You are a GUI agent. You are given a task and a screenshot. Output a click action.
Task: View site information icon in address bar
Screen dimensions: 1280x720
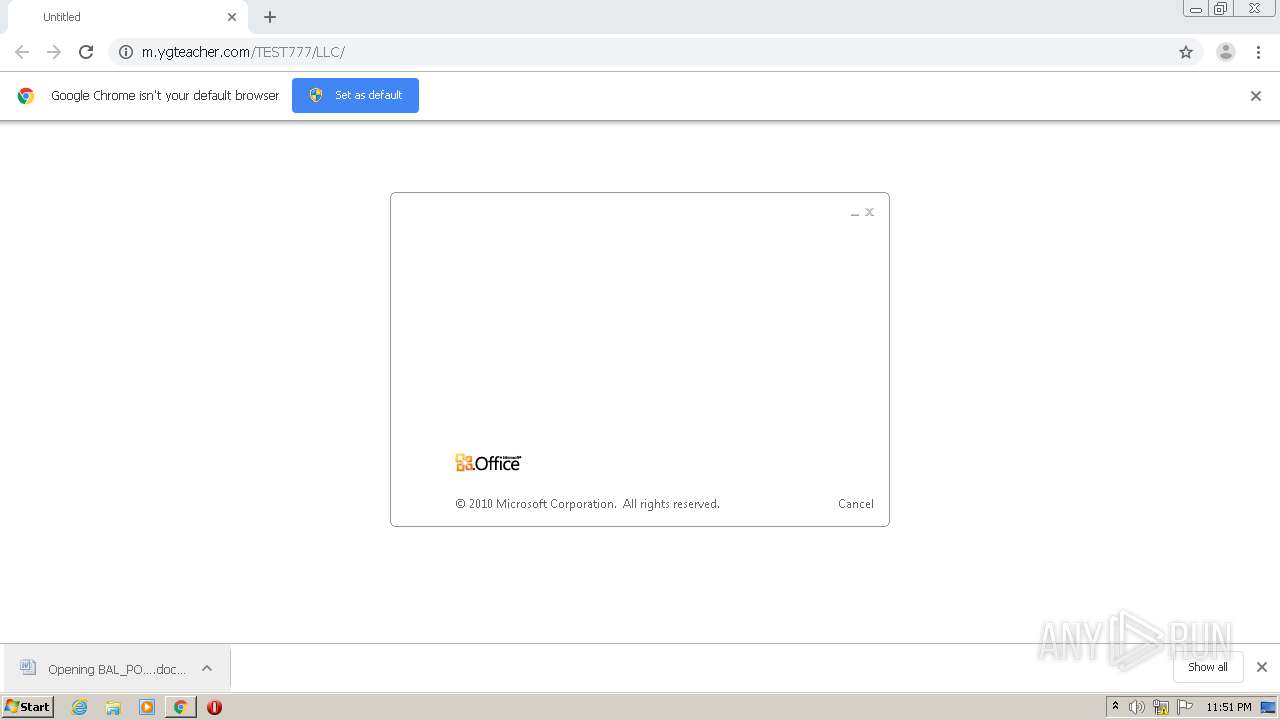[x=126, y=52]
